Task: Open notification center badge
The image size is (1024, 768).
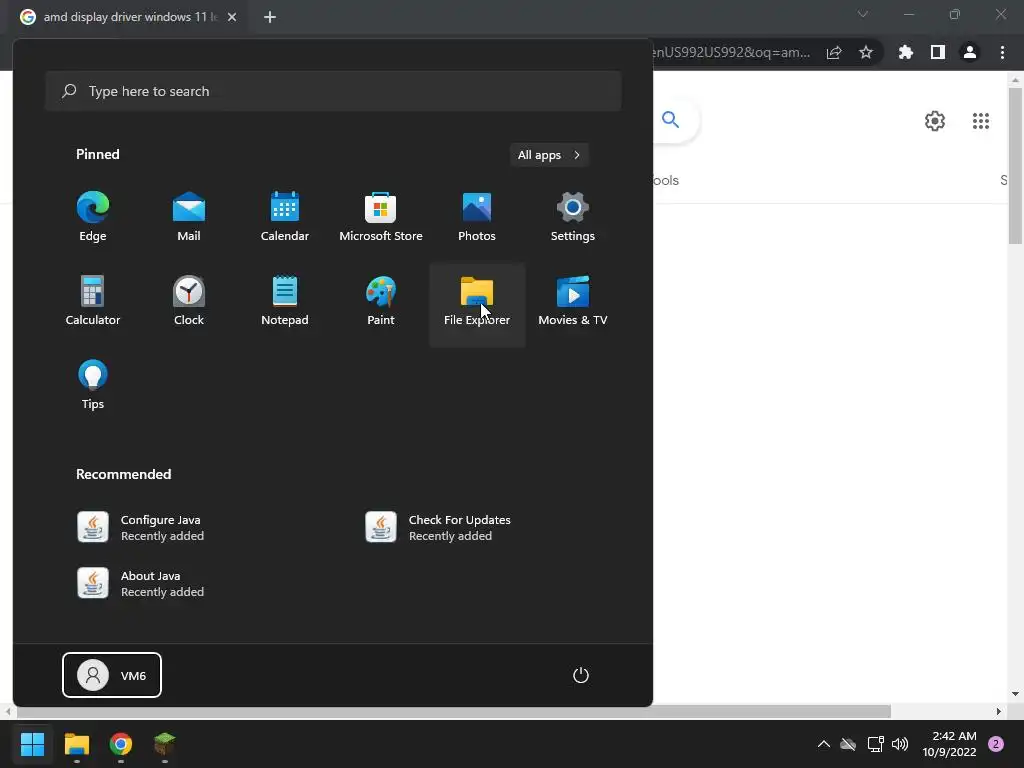Action: (996, 744)
